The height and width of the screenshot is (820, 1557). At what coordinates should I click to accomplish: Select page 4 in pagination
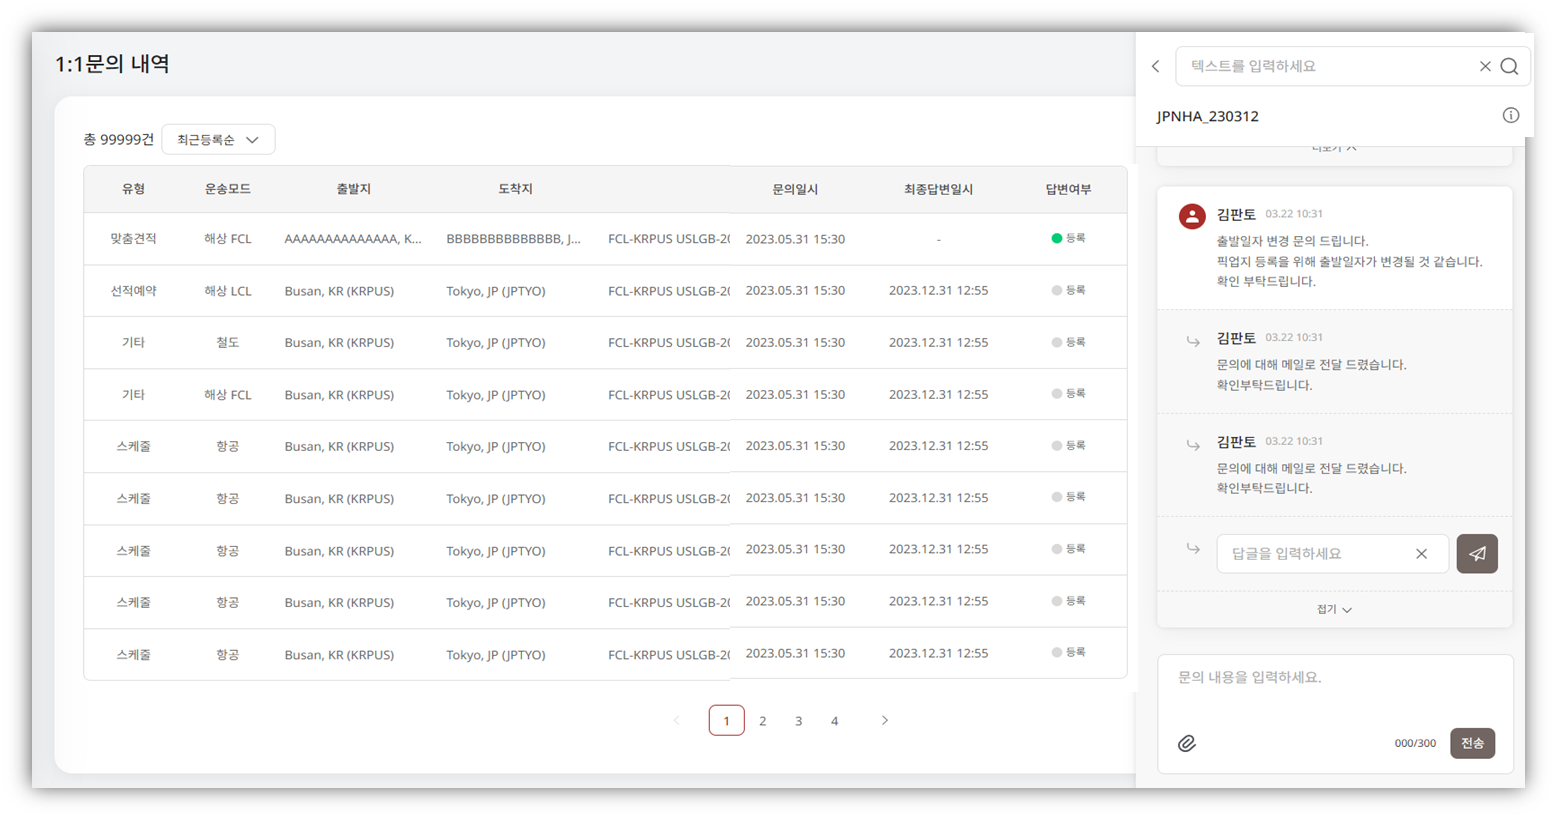tap(834, 721)
